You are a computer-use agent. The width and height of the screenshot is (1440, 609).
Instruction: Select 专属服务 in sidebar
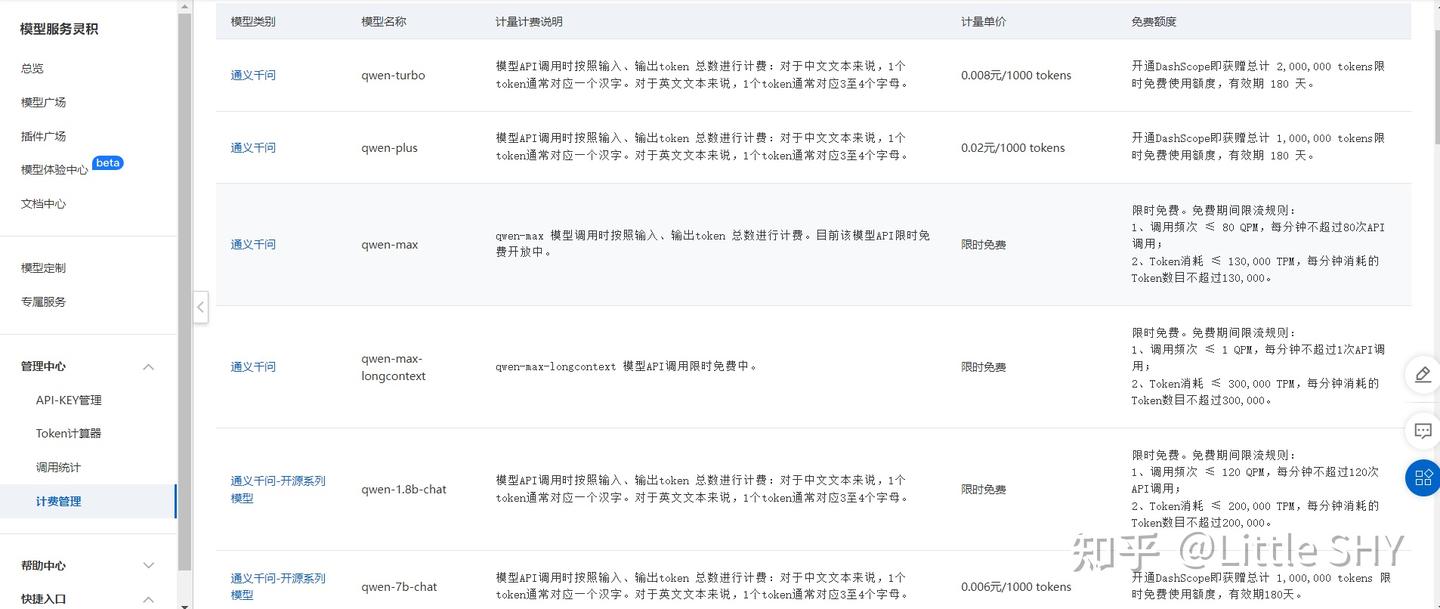click(43, 302)
